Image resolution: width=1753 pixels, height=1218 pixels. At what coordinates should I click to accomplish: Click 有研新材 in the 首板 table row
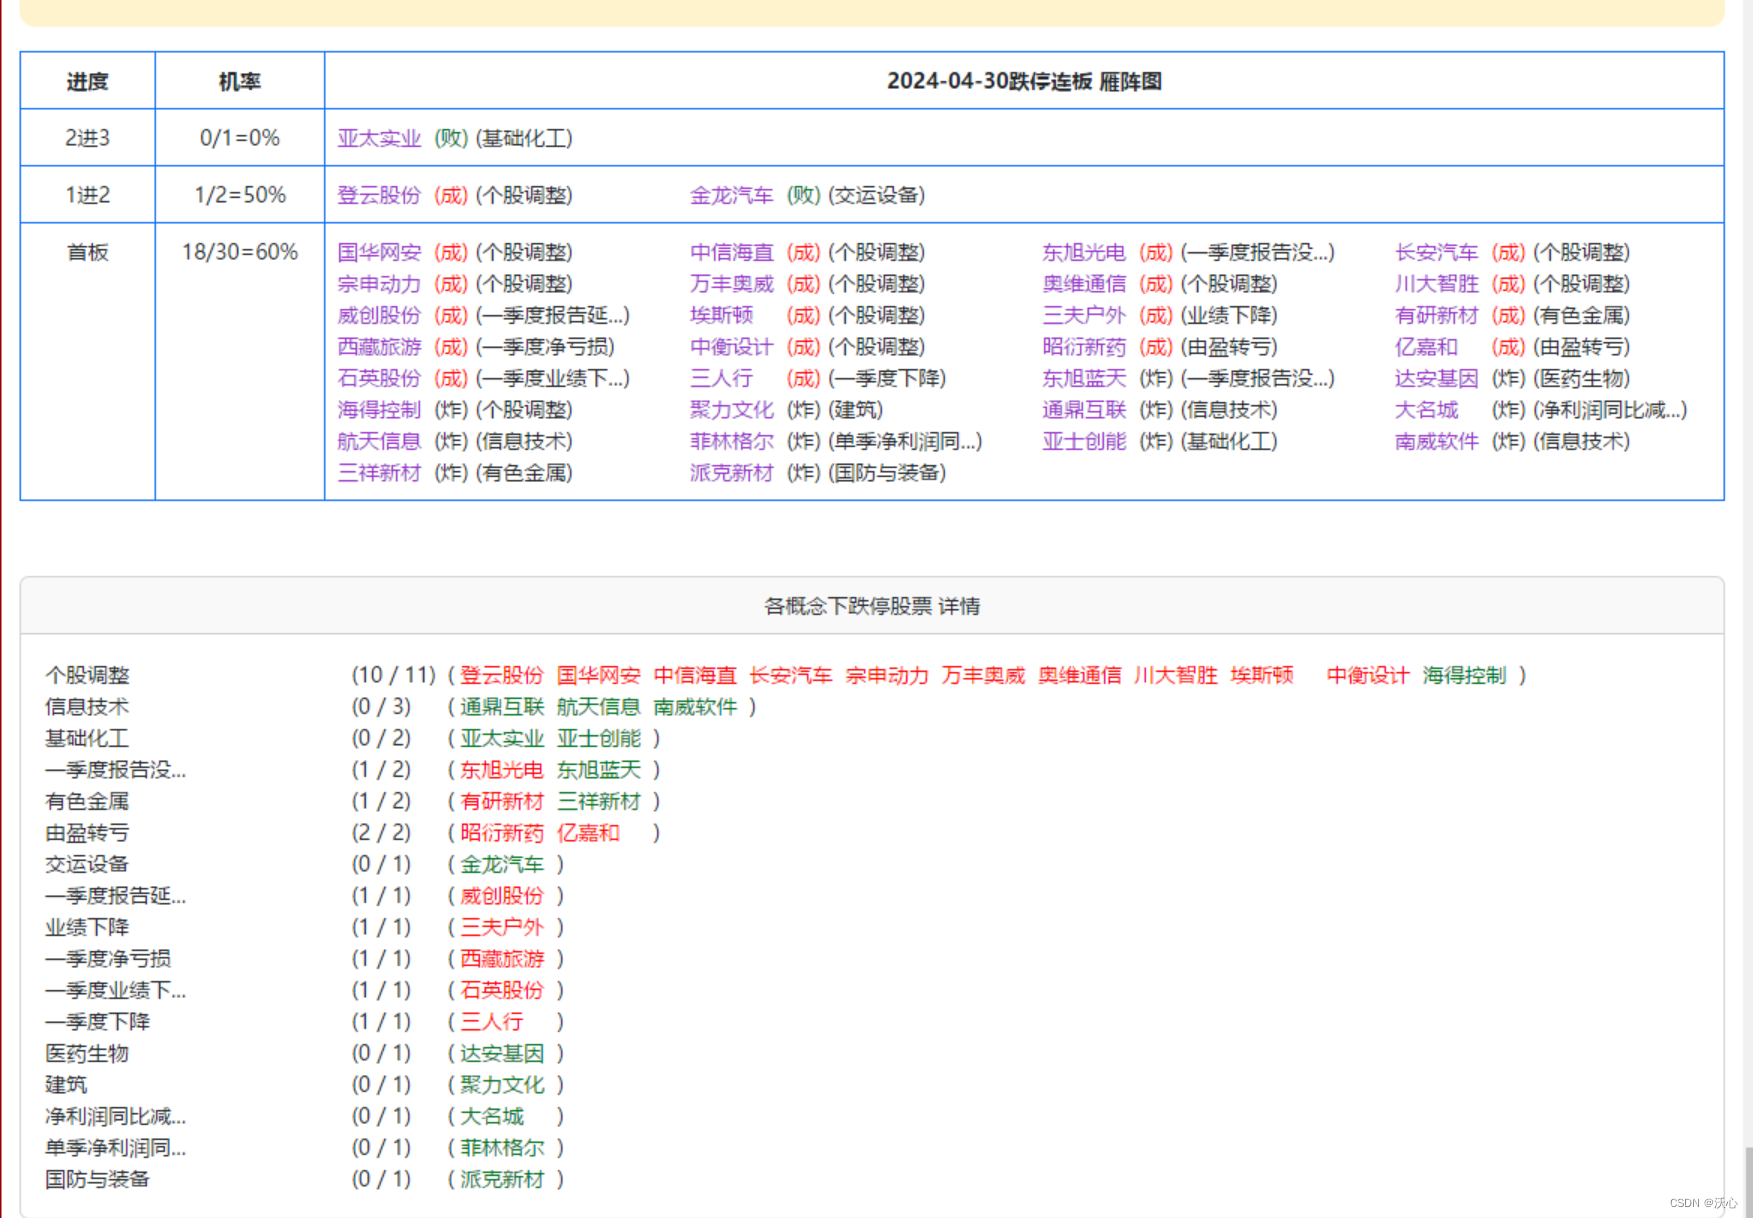[1437, 315]
